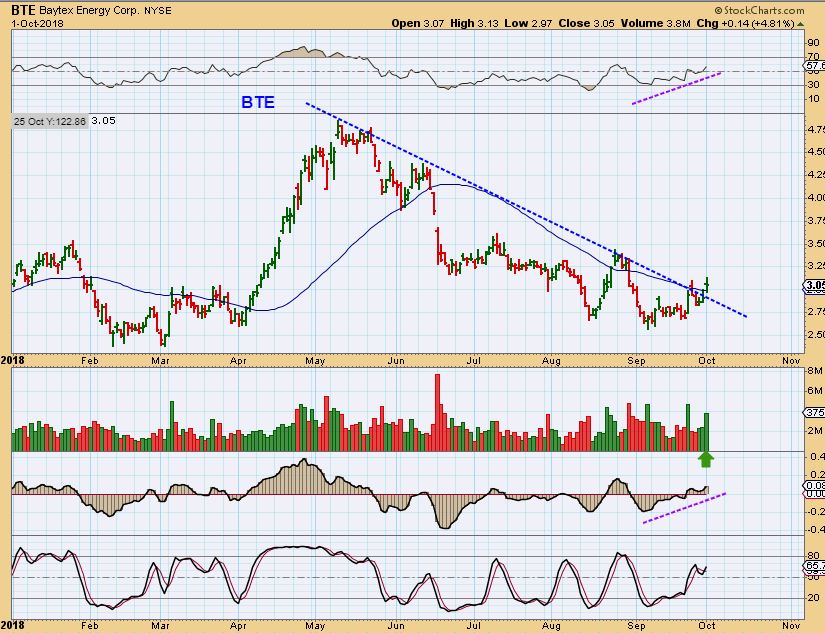Screen dimensions: 825x633
Task: Click the Sep label under price panel
Action: tap(636, 361)
